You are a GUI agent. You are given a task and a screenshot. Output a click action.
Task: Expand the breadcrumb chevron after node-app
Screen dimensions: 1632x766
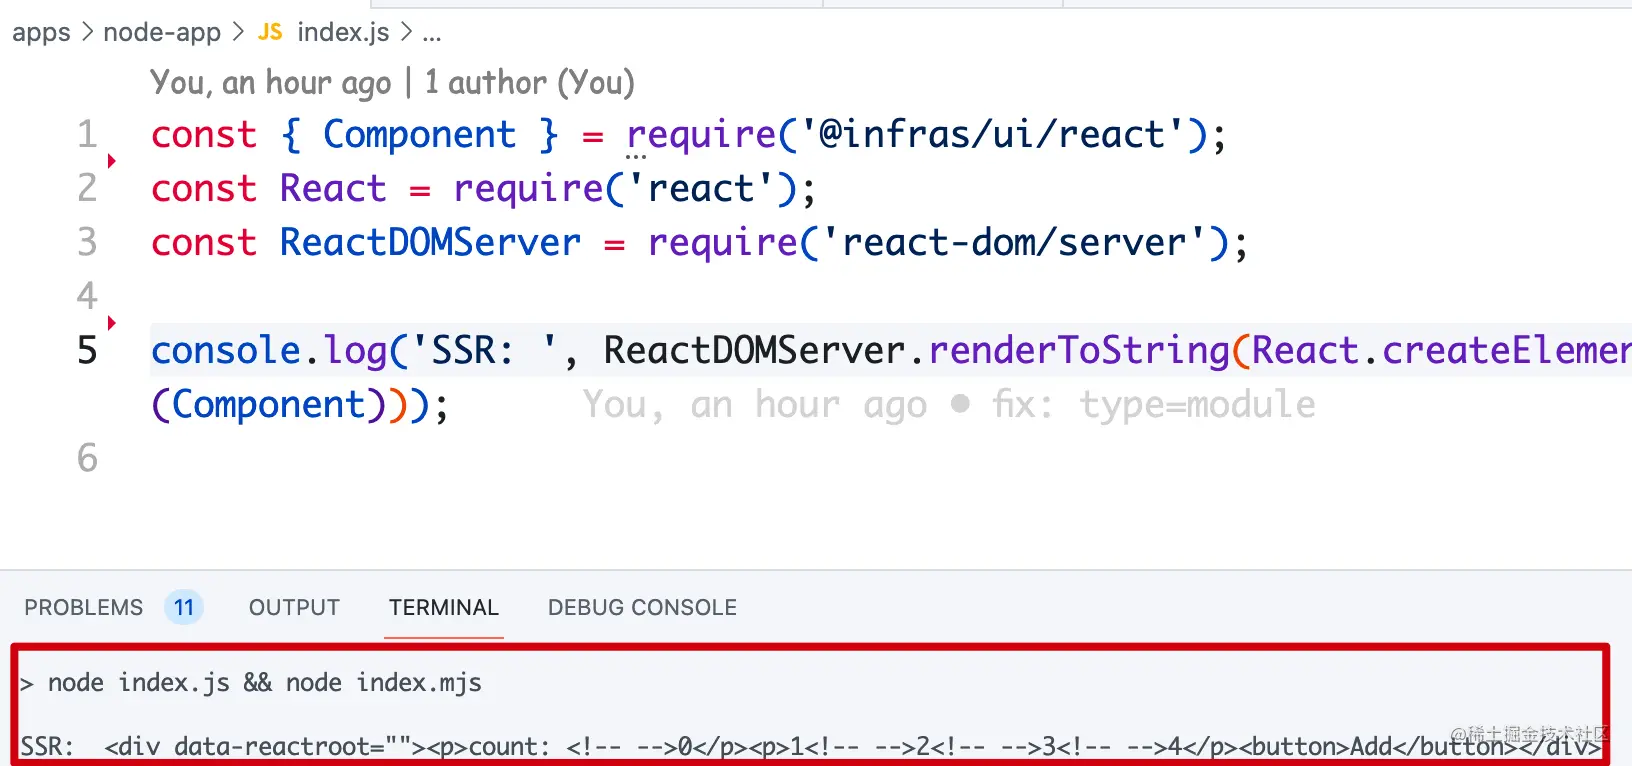click(x=238, y=32)
